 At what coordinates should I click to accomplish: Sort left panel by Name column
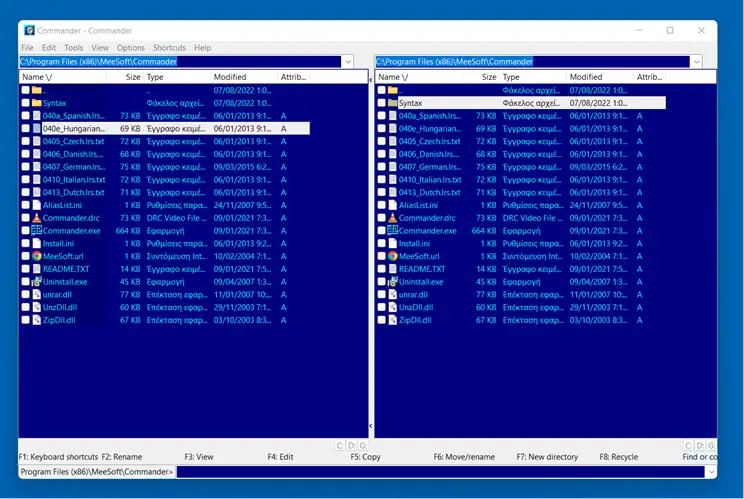tap(63, 77)
